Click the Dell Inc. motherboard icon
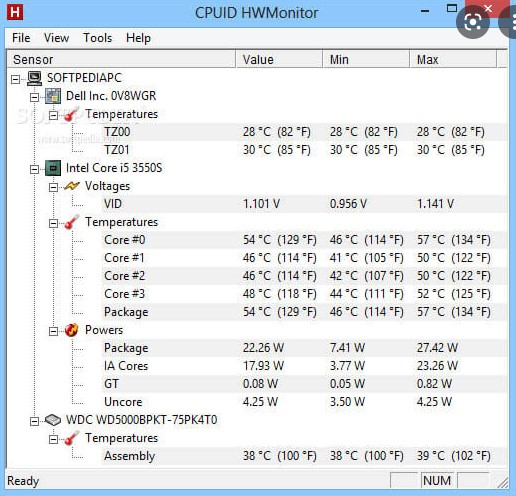Viewport: 516px width, 496px height. 53,96
